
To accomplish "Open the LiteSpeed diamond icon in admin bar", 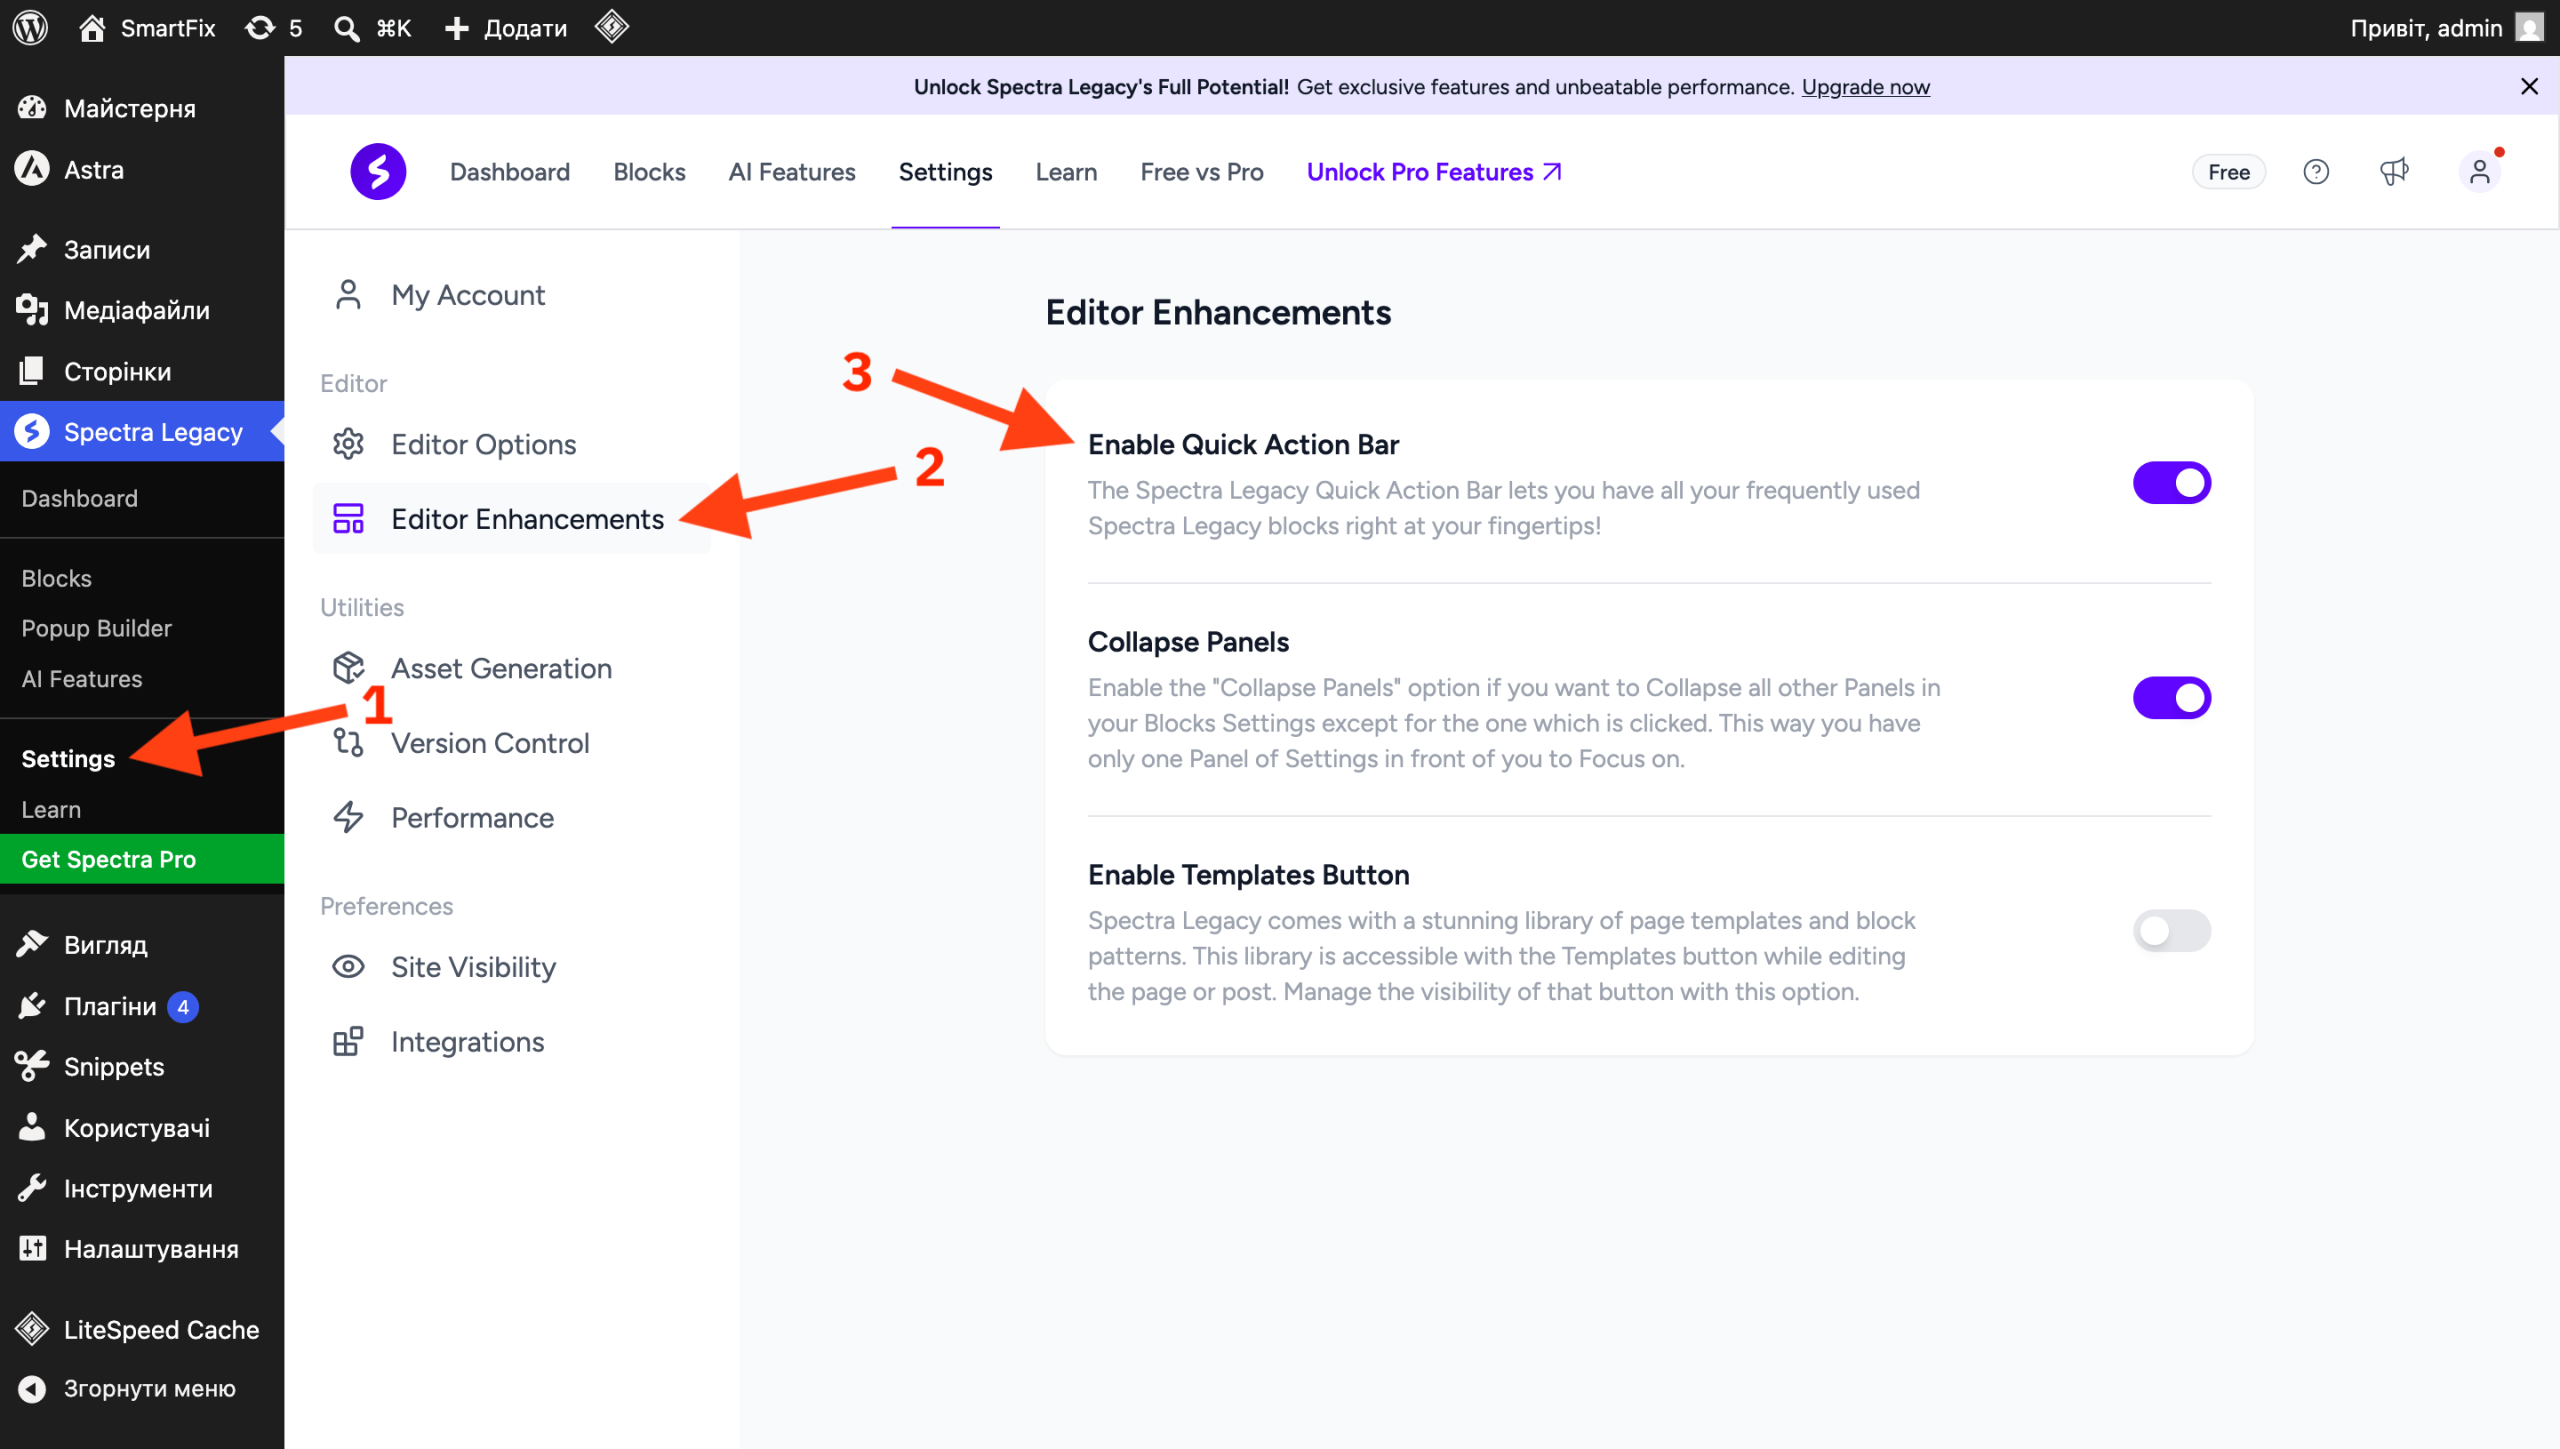I will coord(612,27).
